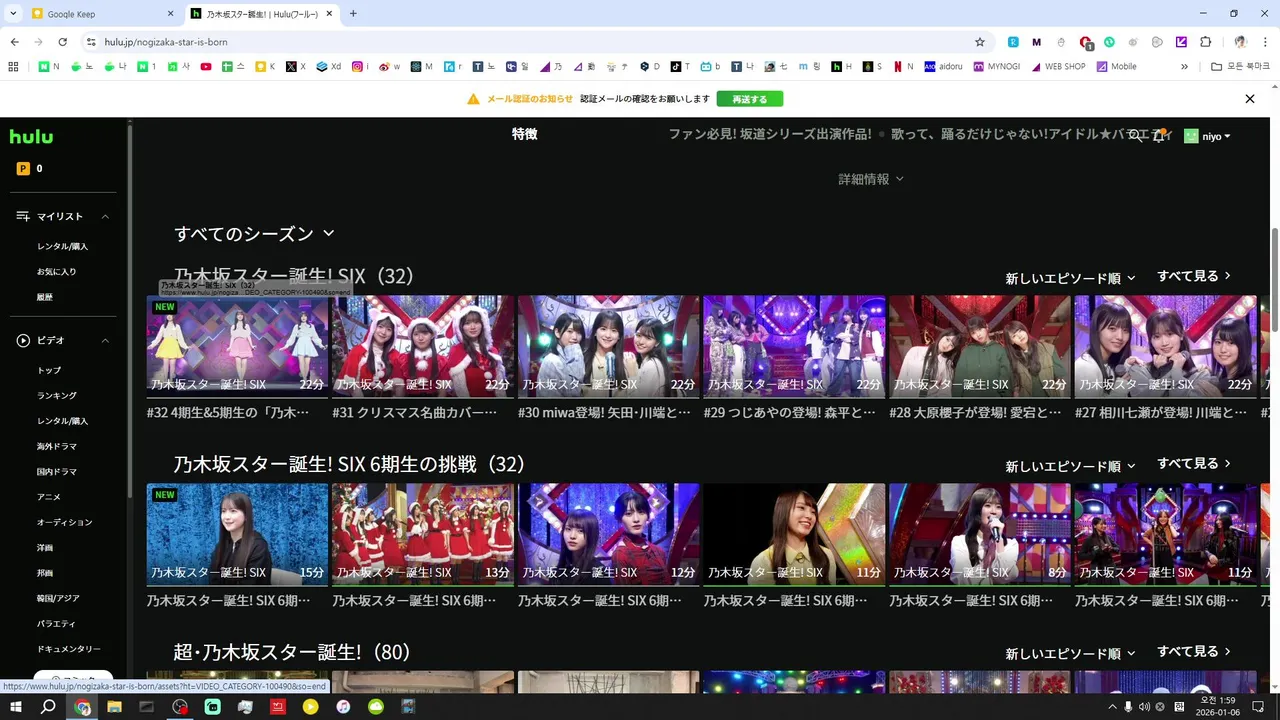
Task: Open the WEB SHOP bookmark
Action: (1058, 67)
